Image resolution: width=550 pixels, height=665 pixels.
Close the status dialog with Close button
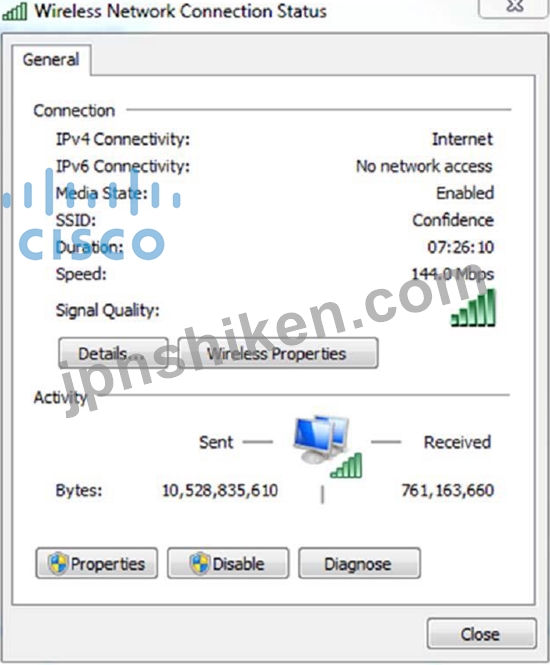482,634
